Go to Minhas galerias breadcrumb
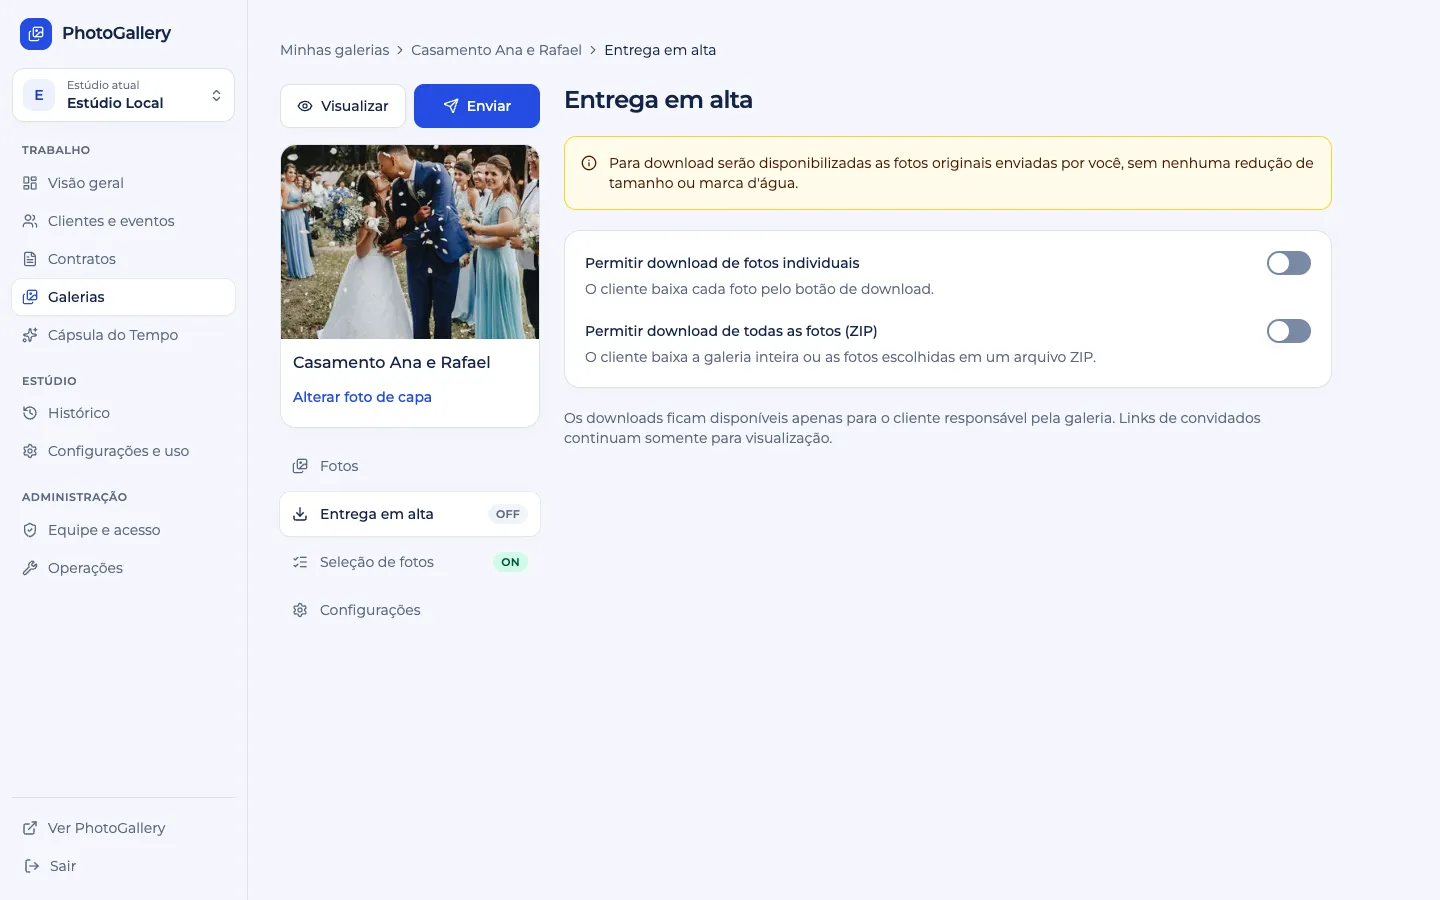This screenshot has height=900, width=1440. [334, 50]
